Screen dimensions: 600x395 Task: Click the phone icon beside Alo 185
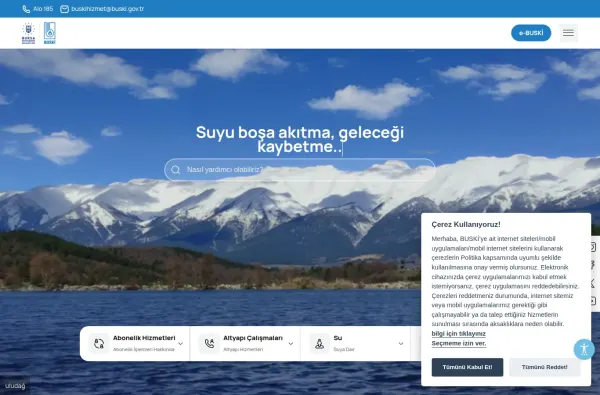tap(26, 9)
